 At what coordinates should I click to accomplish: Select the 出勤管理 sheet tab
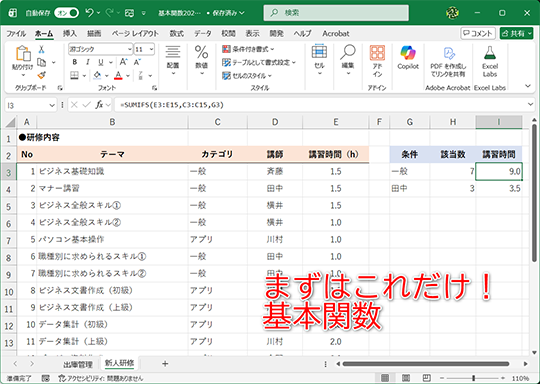click(x=77, y=364)
